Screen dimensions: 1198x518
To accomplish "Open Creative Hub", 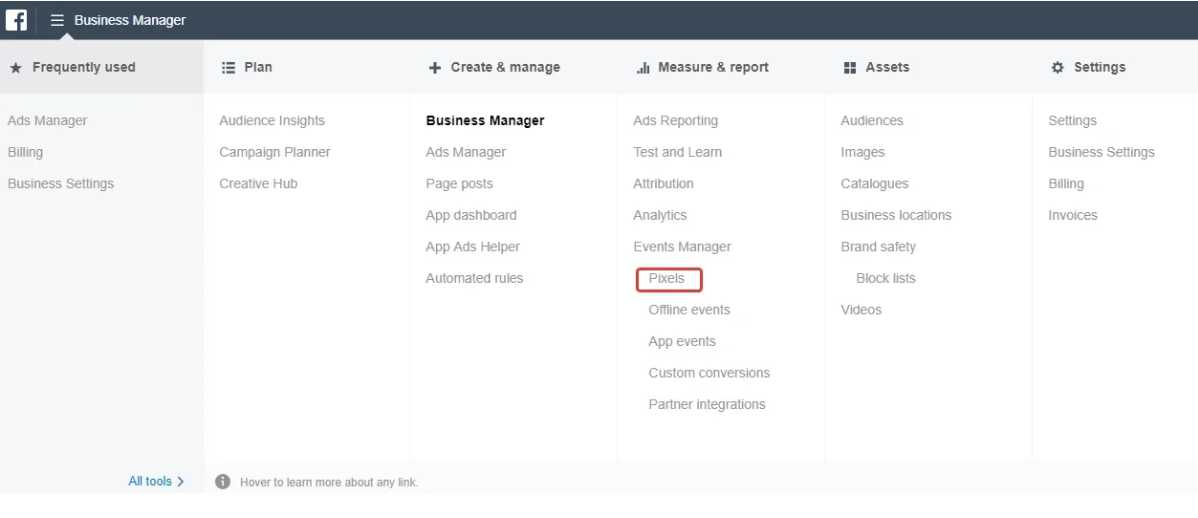I will [x=258, y=183].
